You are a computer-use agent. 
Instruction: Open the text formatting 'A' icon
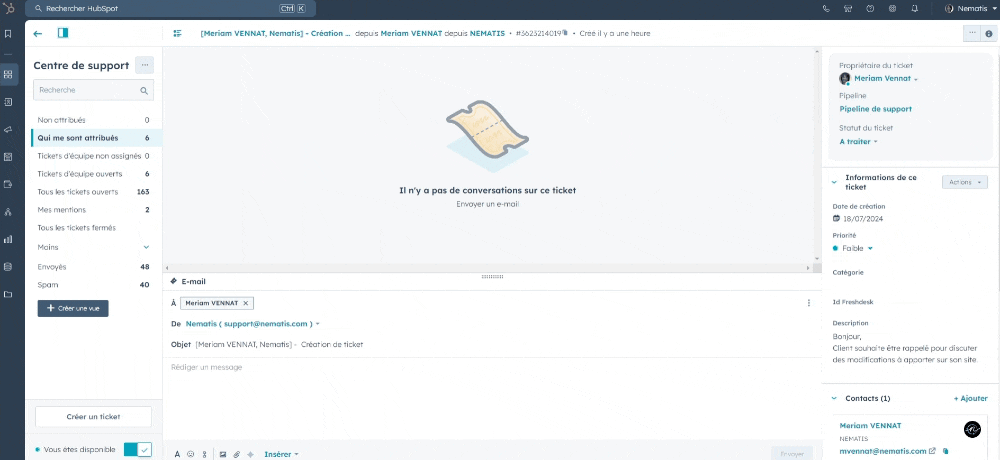(178, 454)
